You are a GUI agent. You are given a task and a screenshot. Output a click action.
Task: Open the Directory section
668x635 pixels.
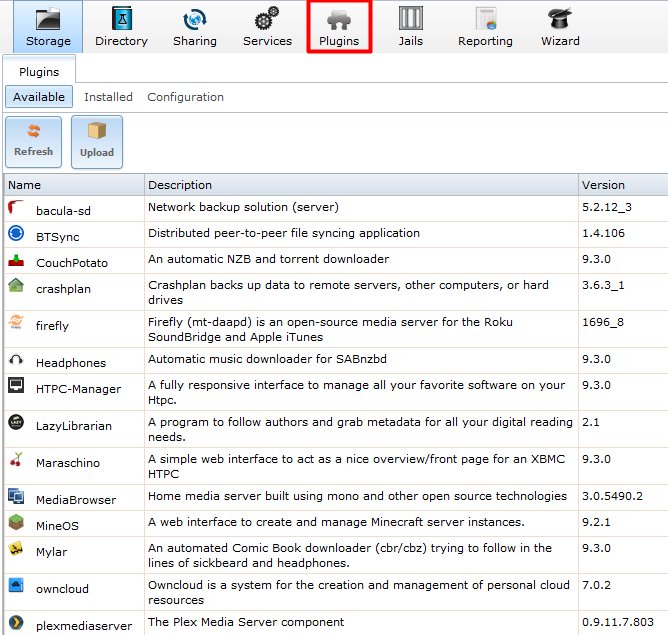(x=121, y=27)
